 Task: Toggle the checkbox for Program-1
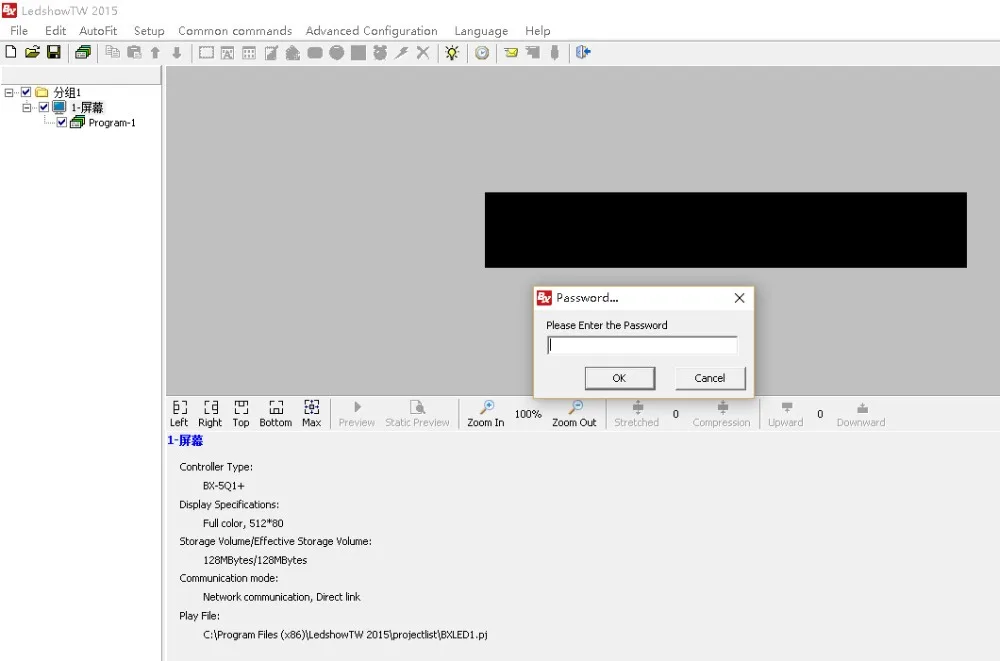tap(62, 123)
